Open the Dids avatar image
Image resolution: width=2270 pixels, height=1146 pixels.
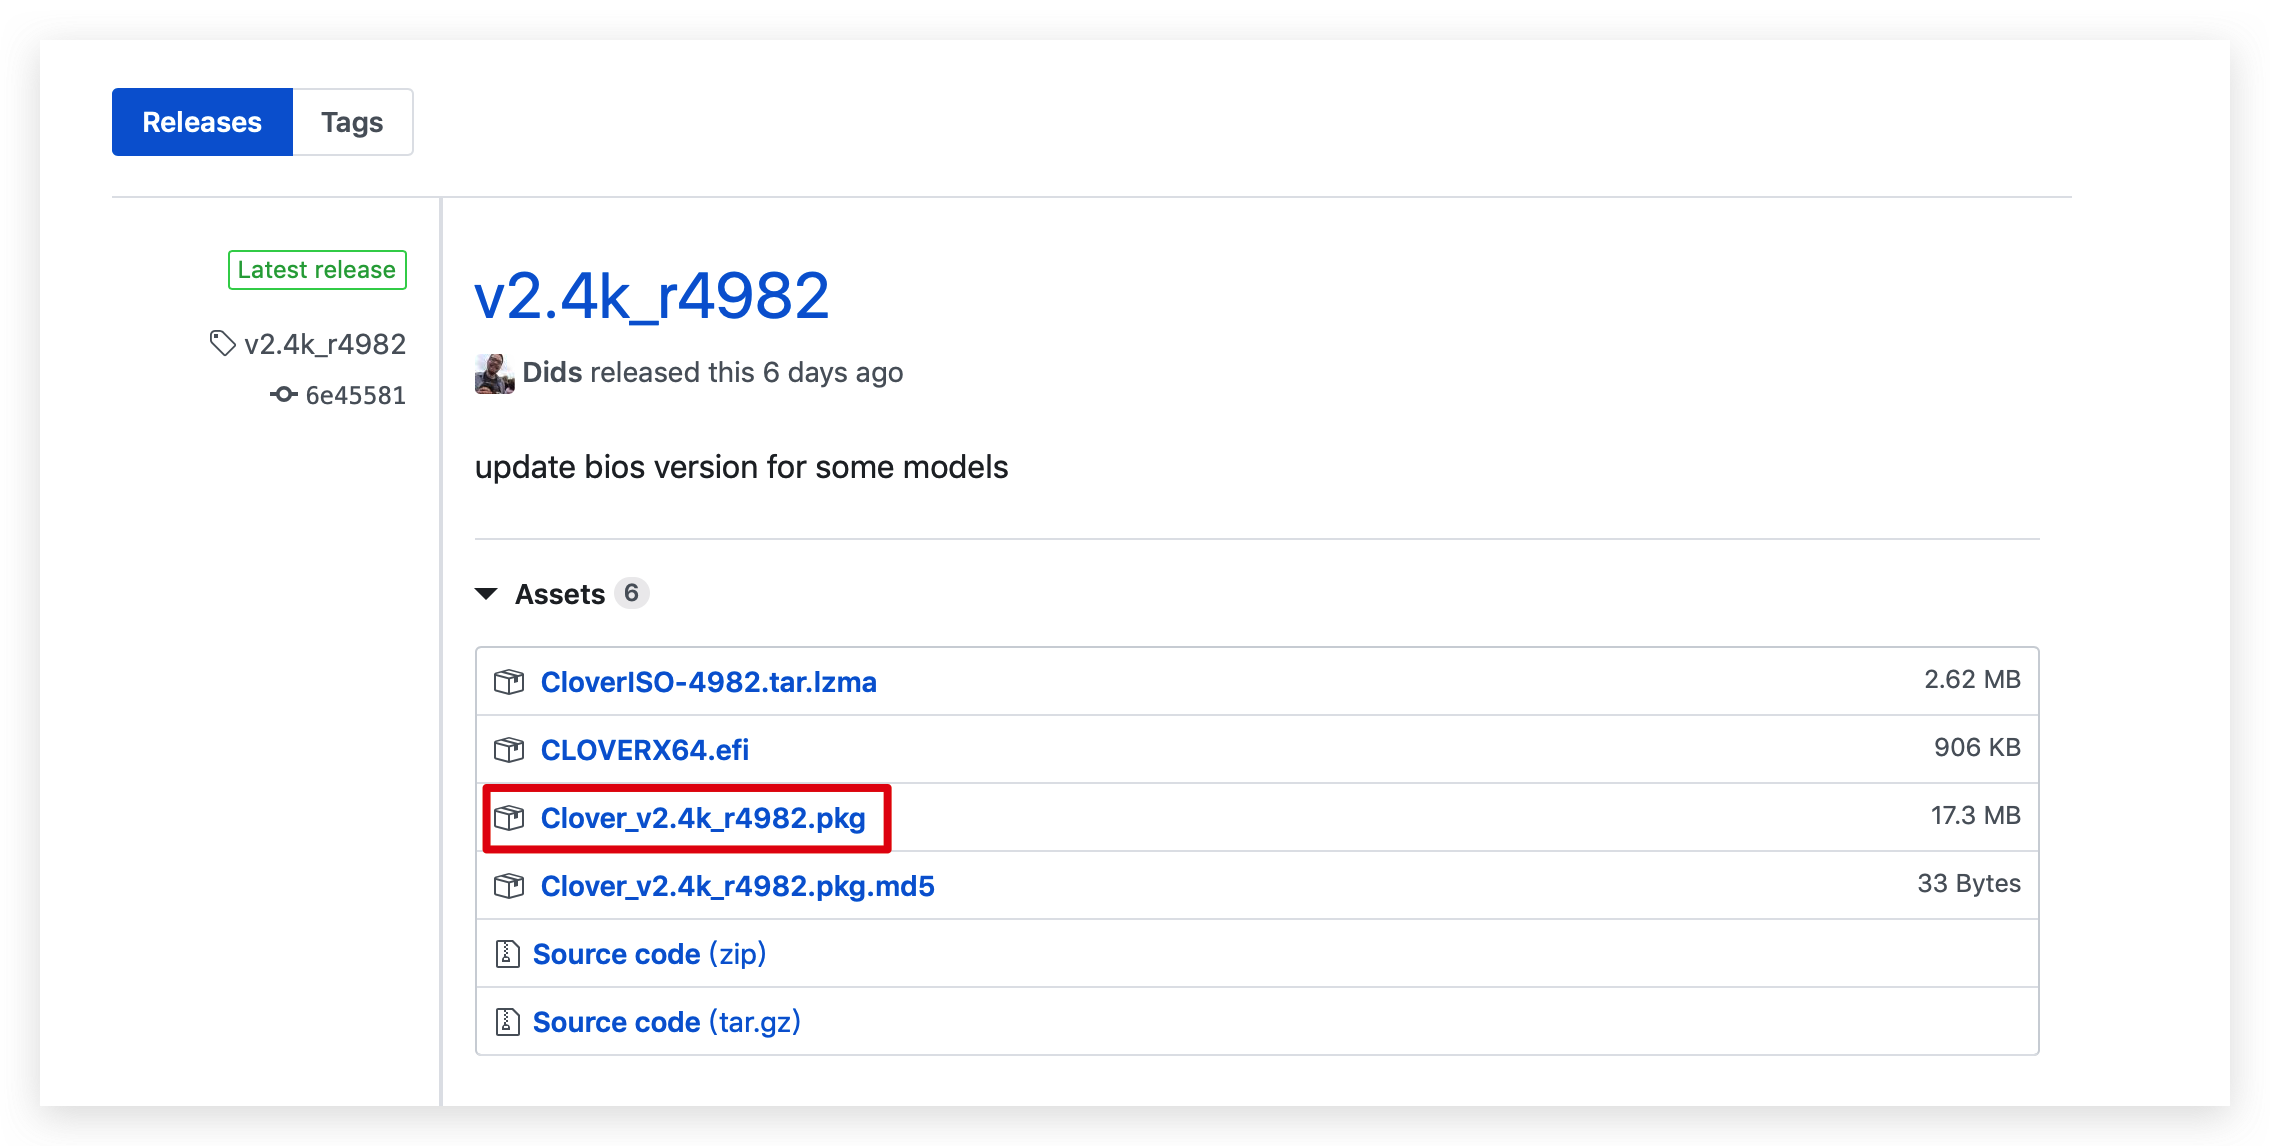[x=494, y=373]
